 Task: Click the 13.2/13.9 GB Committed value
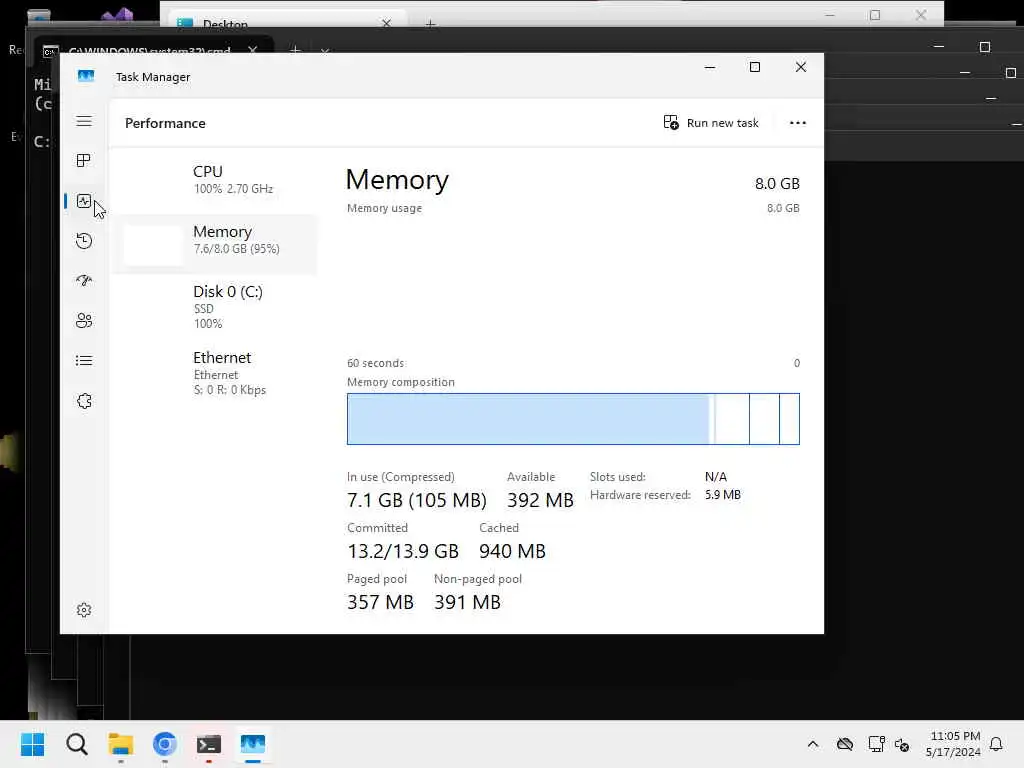coord(403,551)
